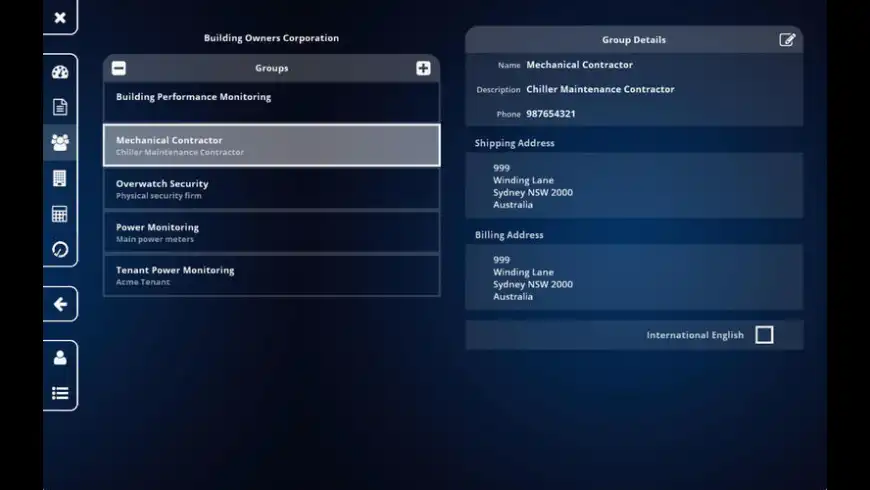Image resolution: width=870 pixels, height=490 pixels.
Task: Toggle the International English checkbox
Action: 764,335
